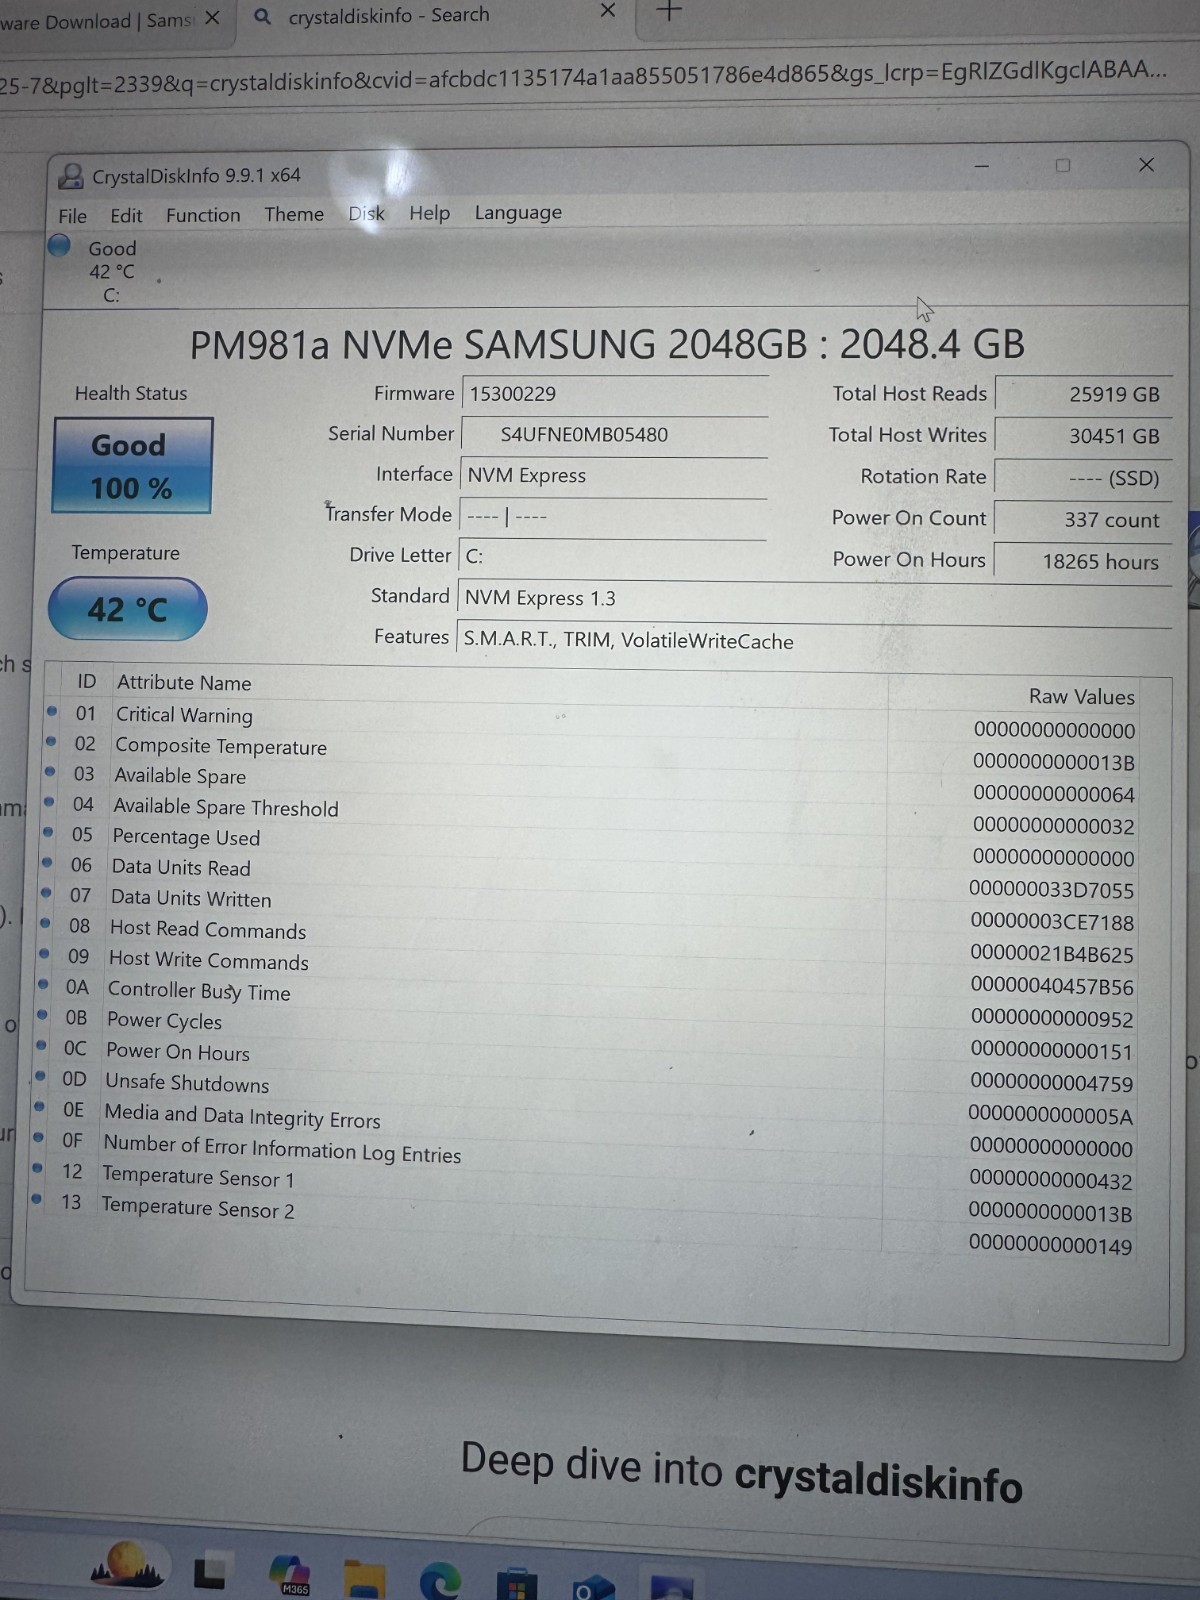Close the crystaldiskinfo - Search tab
Screen dimensions: 1200x1600
click(x=607, y=11)
